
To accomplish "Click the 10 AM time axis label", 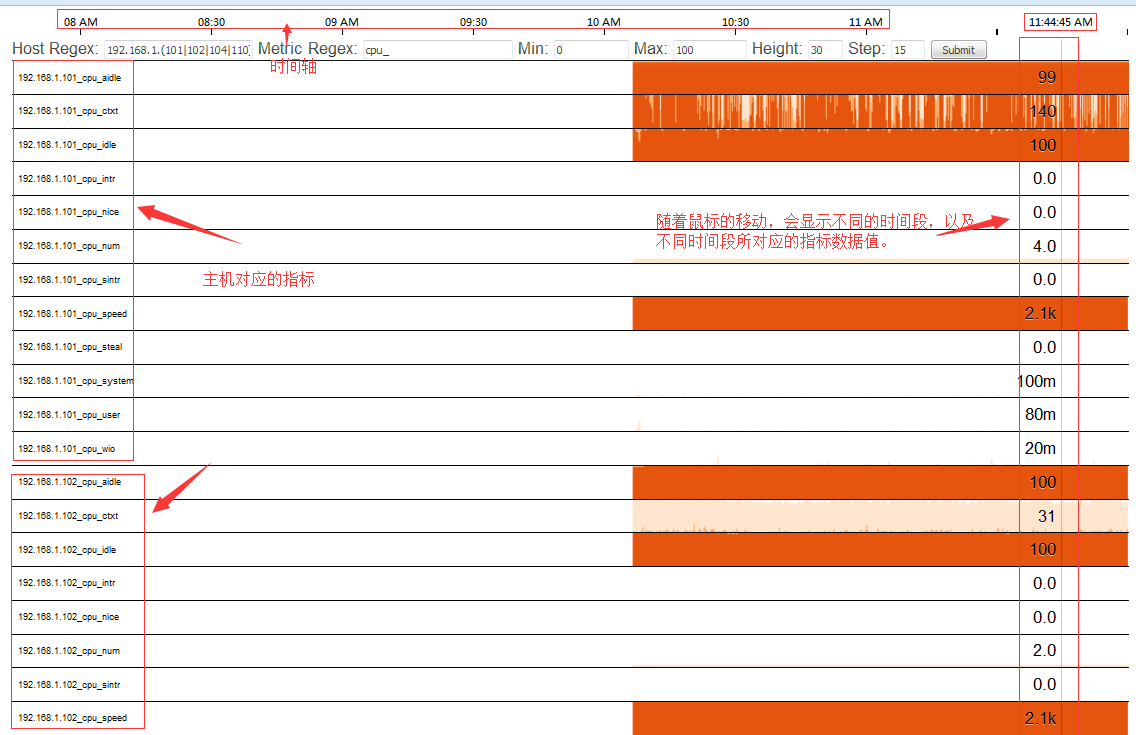I will tap(603, 22).
